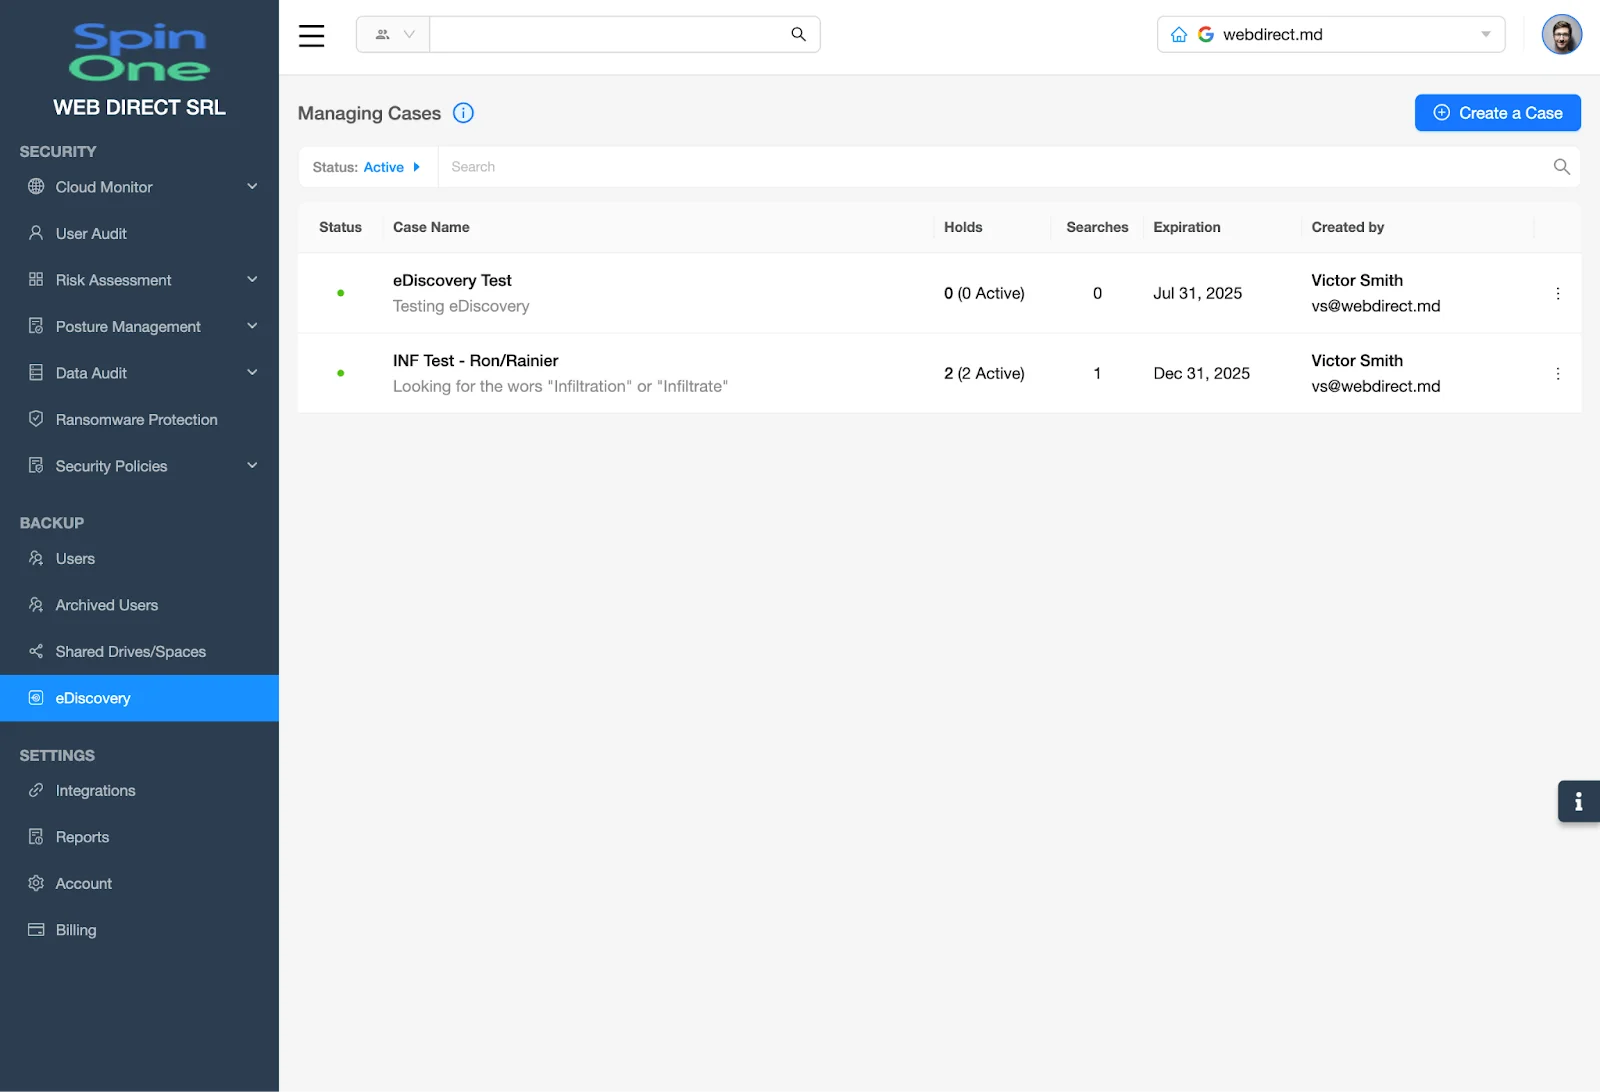Click the hamburger menu to collapse the sidebar
The width and height of the screenshot is (1600, 1092).
pos(311,34)
